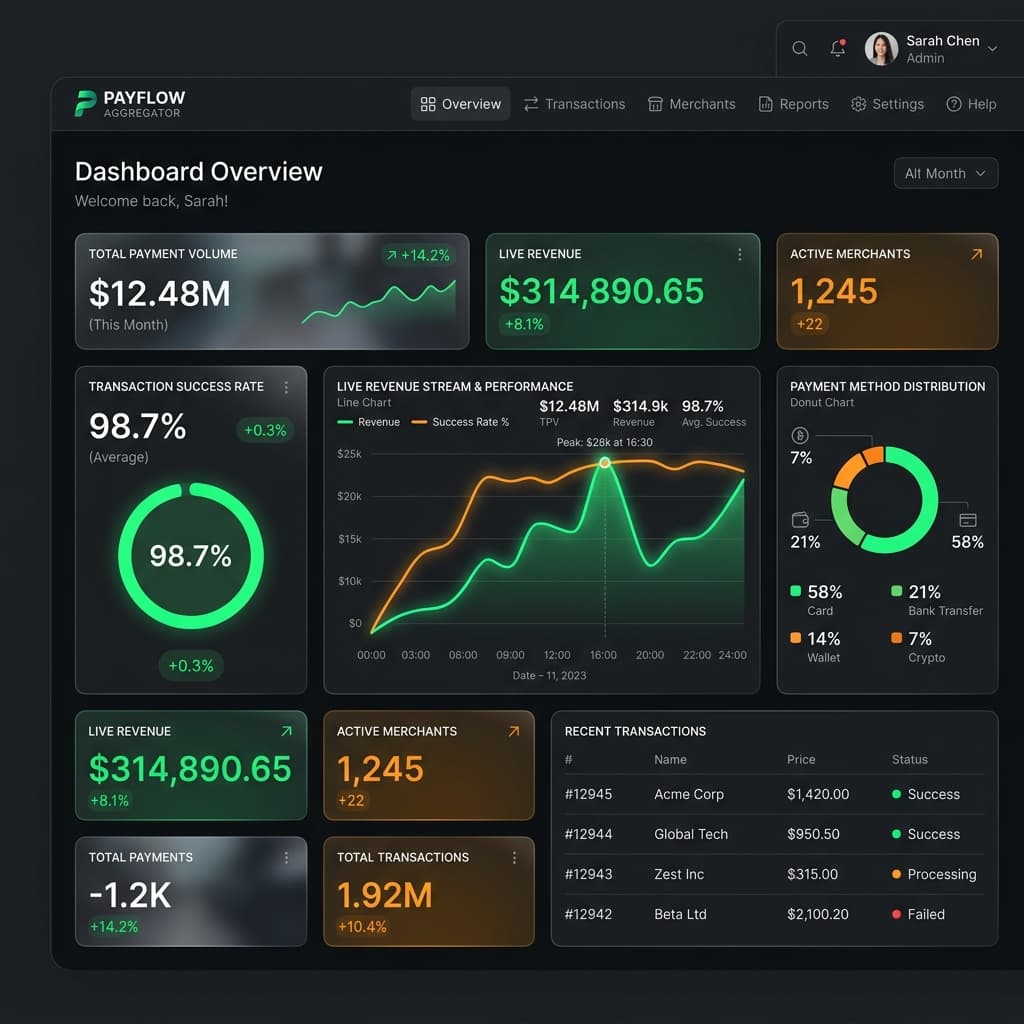The image size is (1024, 1024).
Task: Click Active Merchants top card arrow icon
Action: [x=976, y=254]
